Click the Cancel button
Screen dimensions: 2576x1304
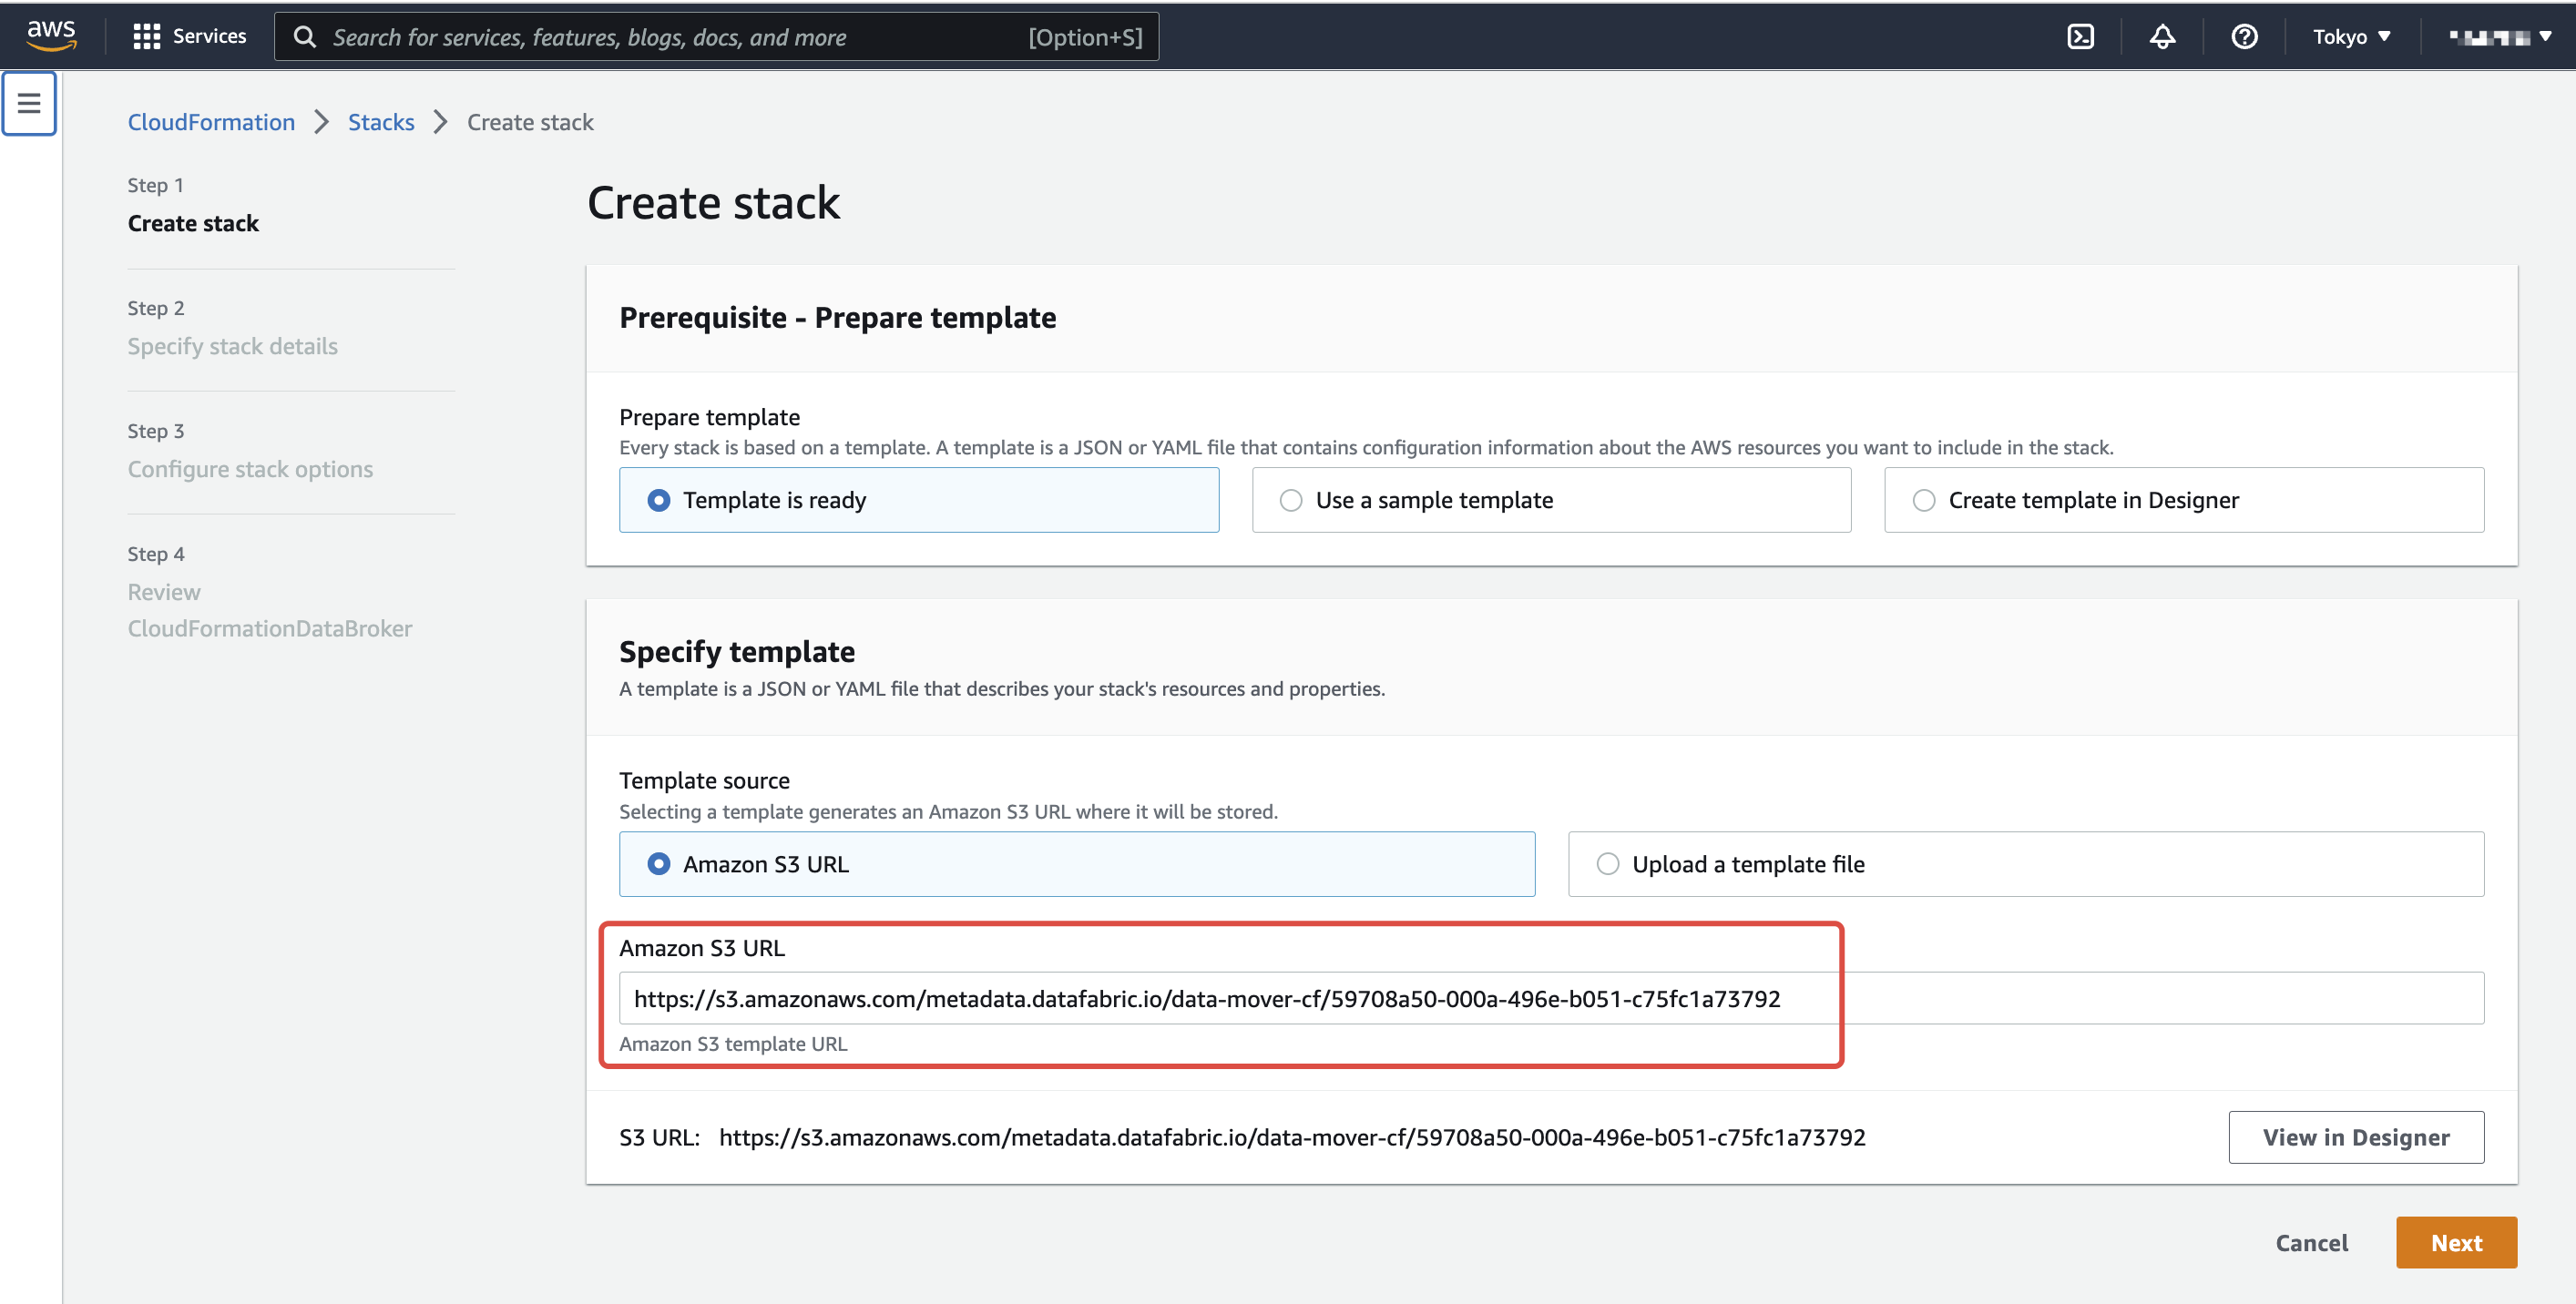2311,1242
